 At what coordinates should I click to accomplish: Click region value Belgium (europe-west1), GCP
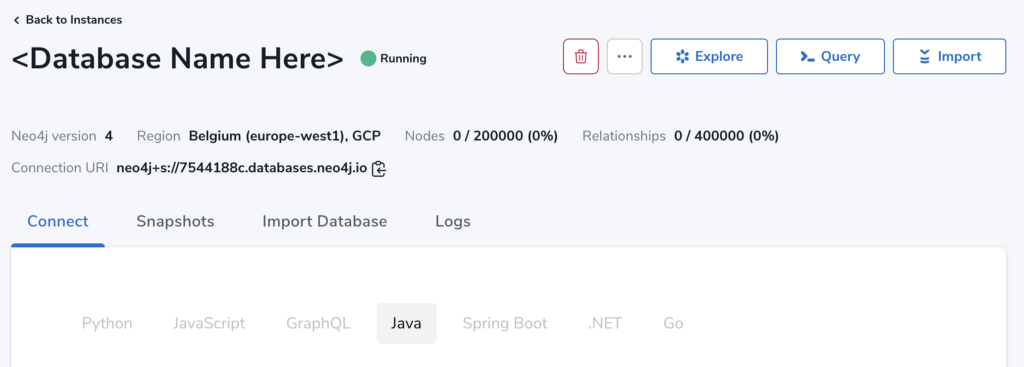(285, 136)
